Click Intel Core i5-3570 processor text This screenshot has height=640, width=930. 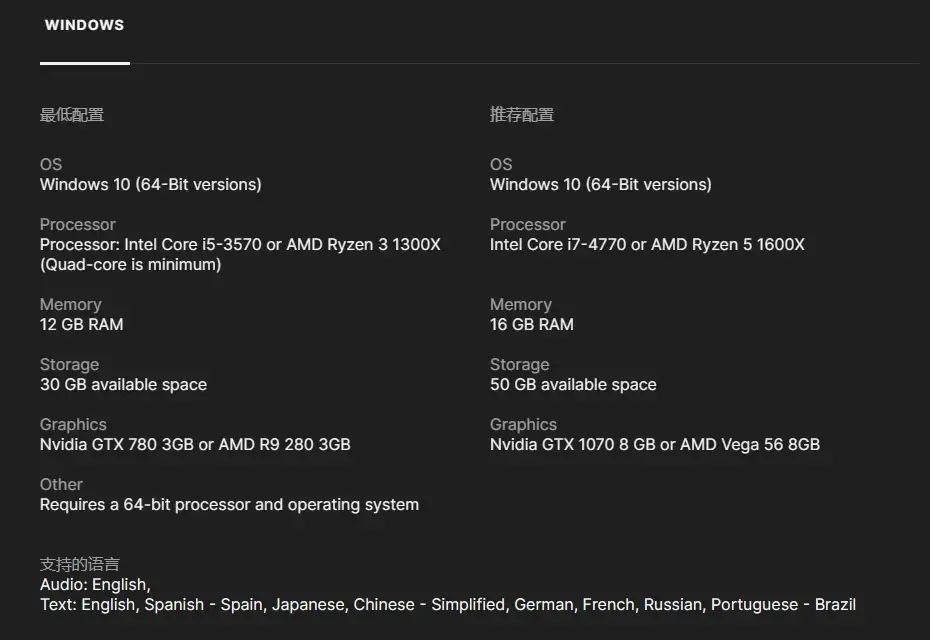point(240,244)
